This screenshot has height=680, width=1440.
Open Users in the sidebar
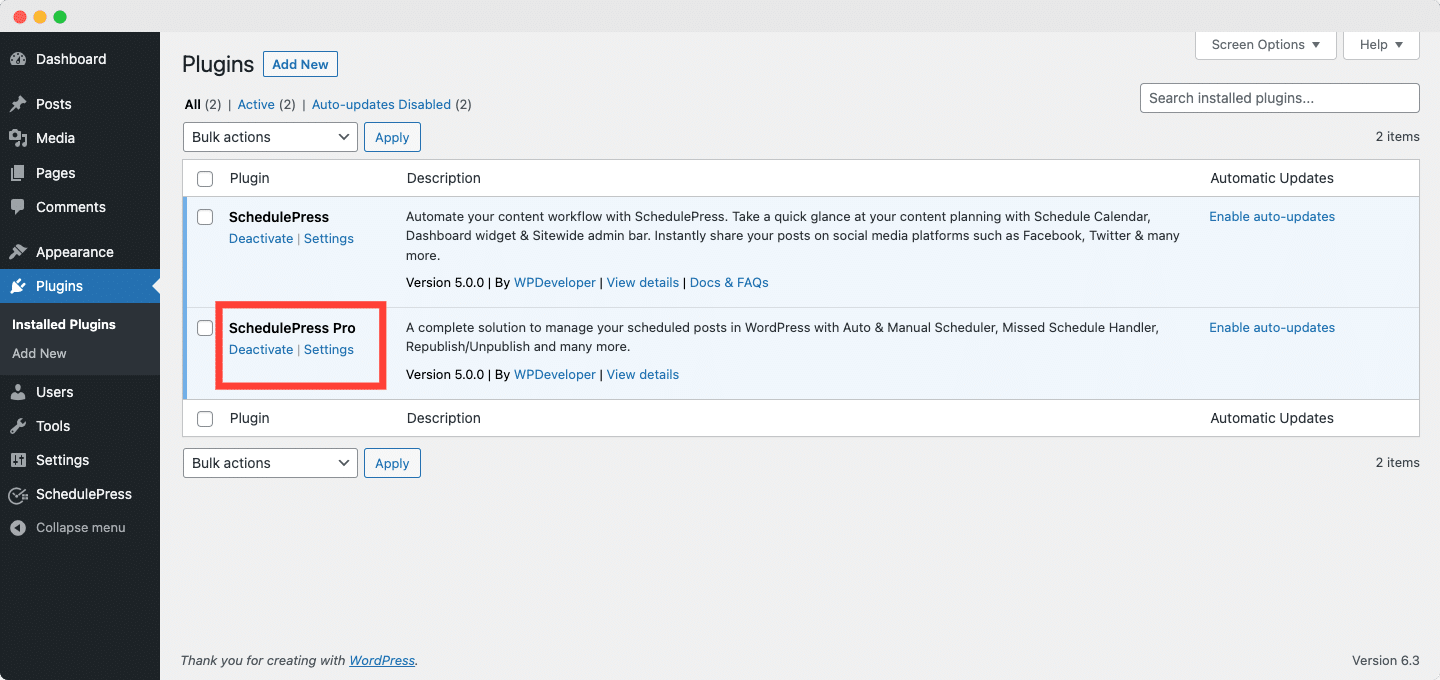[x=55, y=392]
